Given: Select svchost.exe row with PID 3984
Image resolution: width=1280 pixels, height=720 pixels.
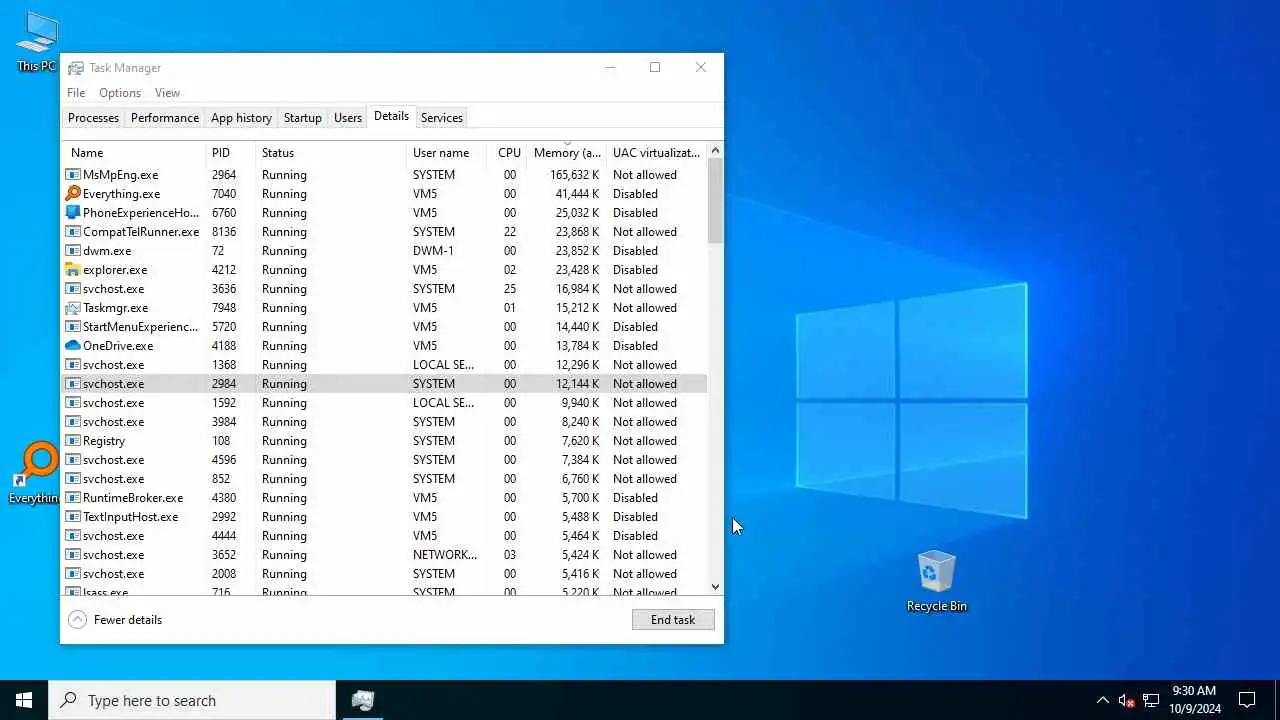Looking at the screenshot, I should click(385, 421).
